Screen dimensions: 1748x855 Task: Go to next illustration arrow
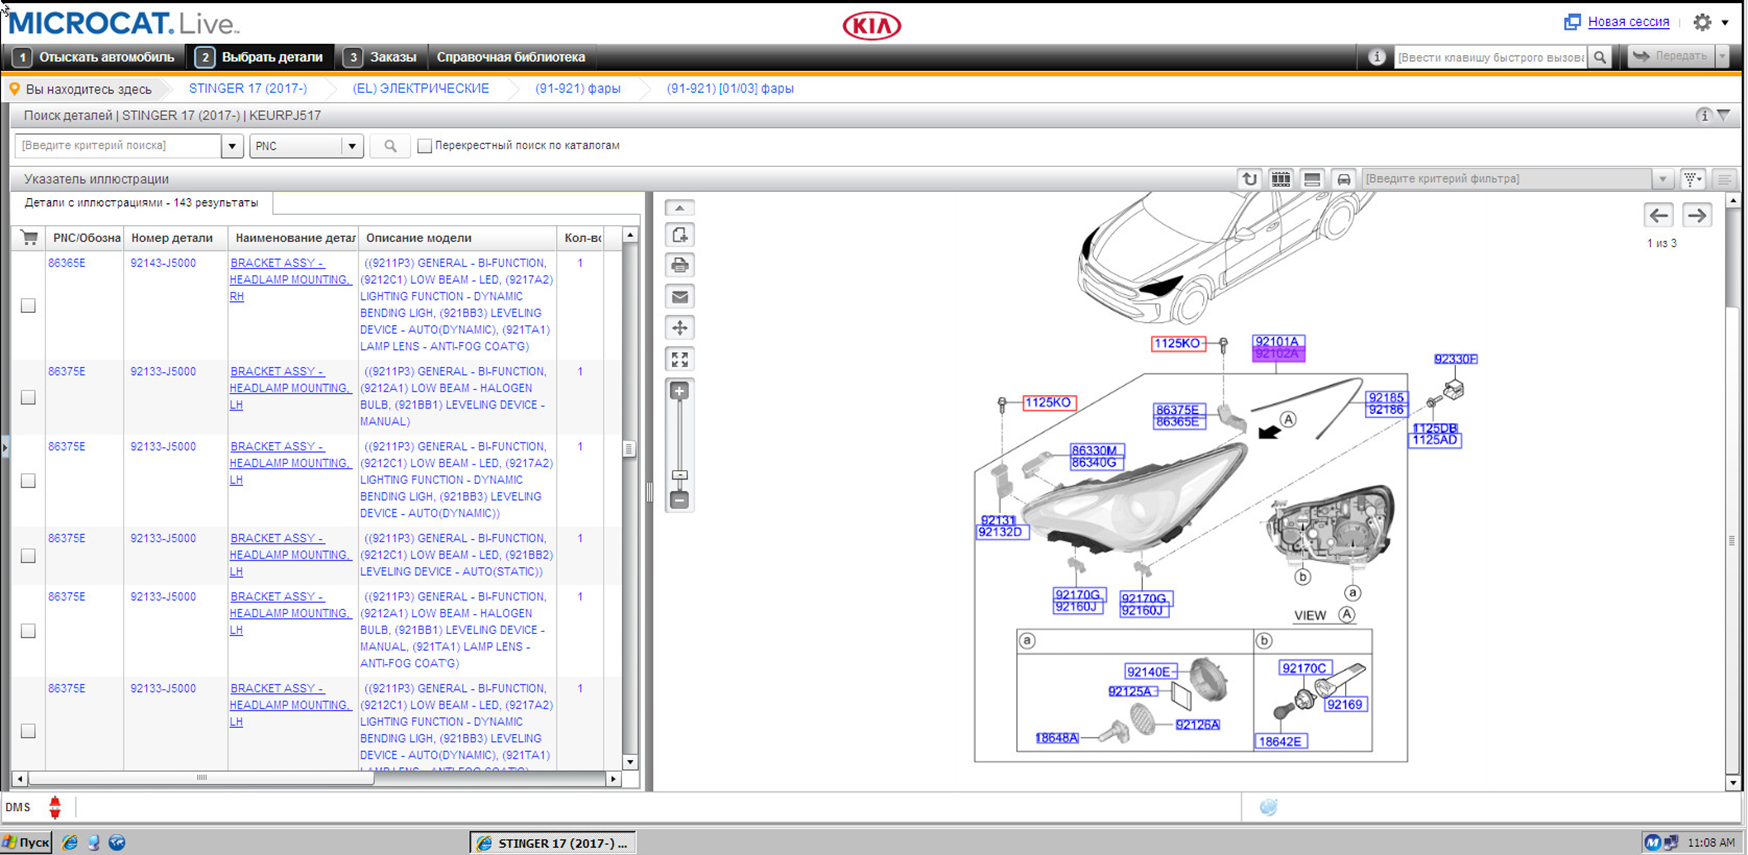point(1696,215)
